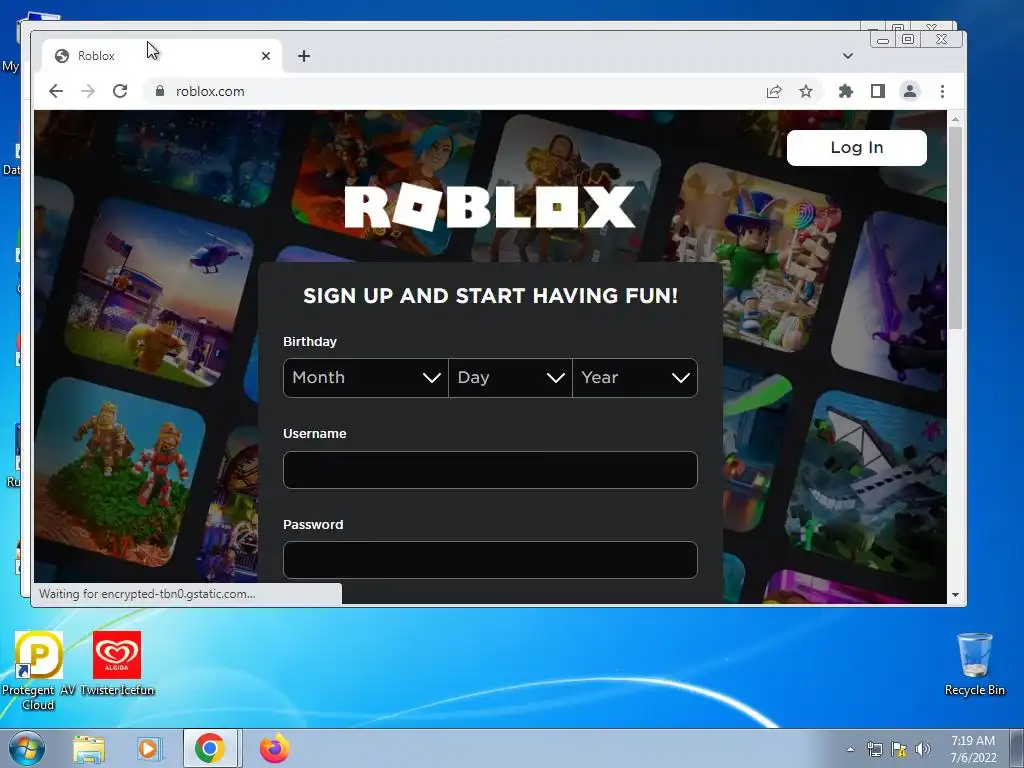Open the Day birthday dropdown
Image resolution: width=1024 pixels, height=768 pixels.
[x=510, y=377]
